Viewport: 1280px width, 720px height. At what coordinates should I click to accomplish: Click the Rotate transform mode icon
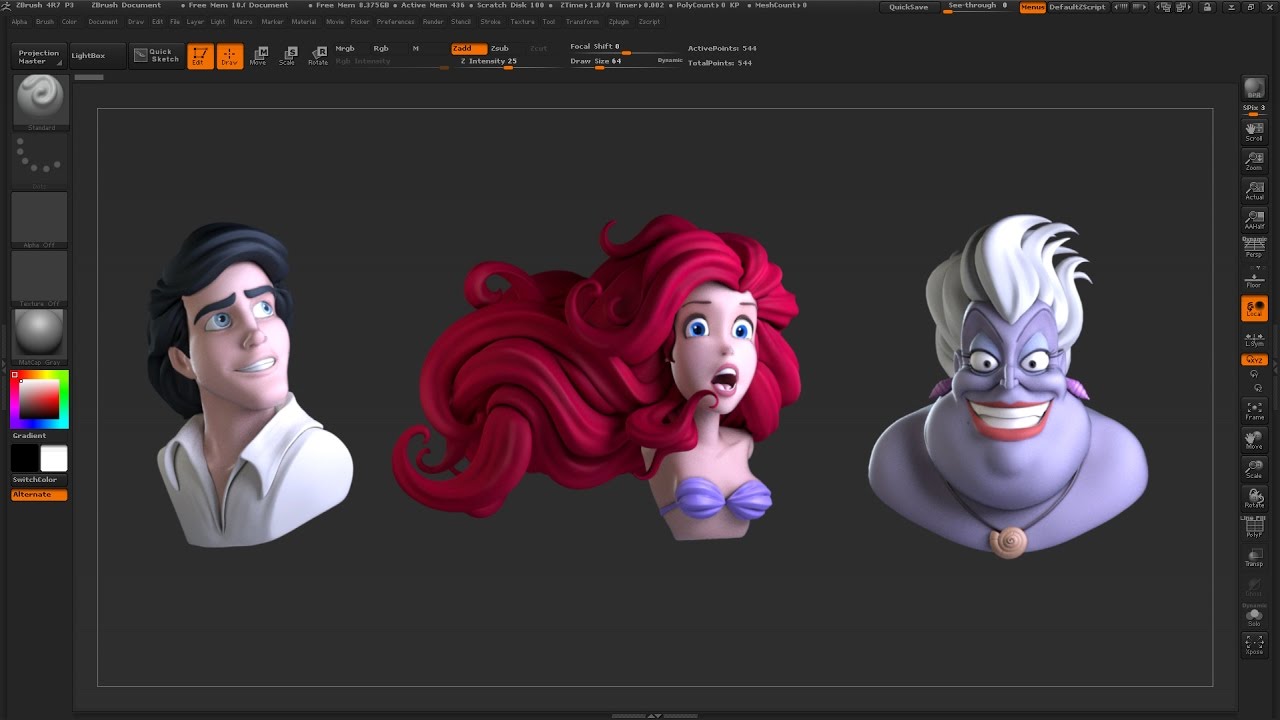[x=318, y=56]
